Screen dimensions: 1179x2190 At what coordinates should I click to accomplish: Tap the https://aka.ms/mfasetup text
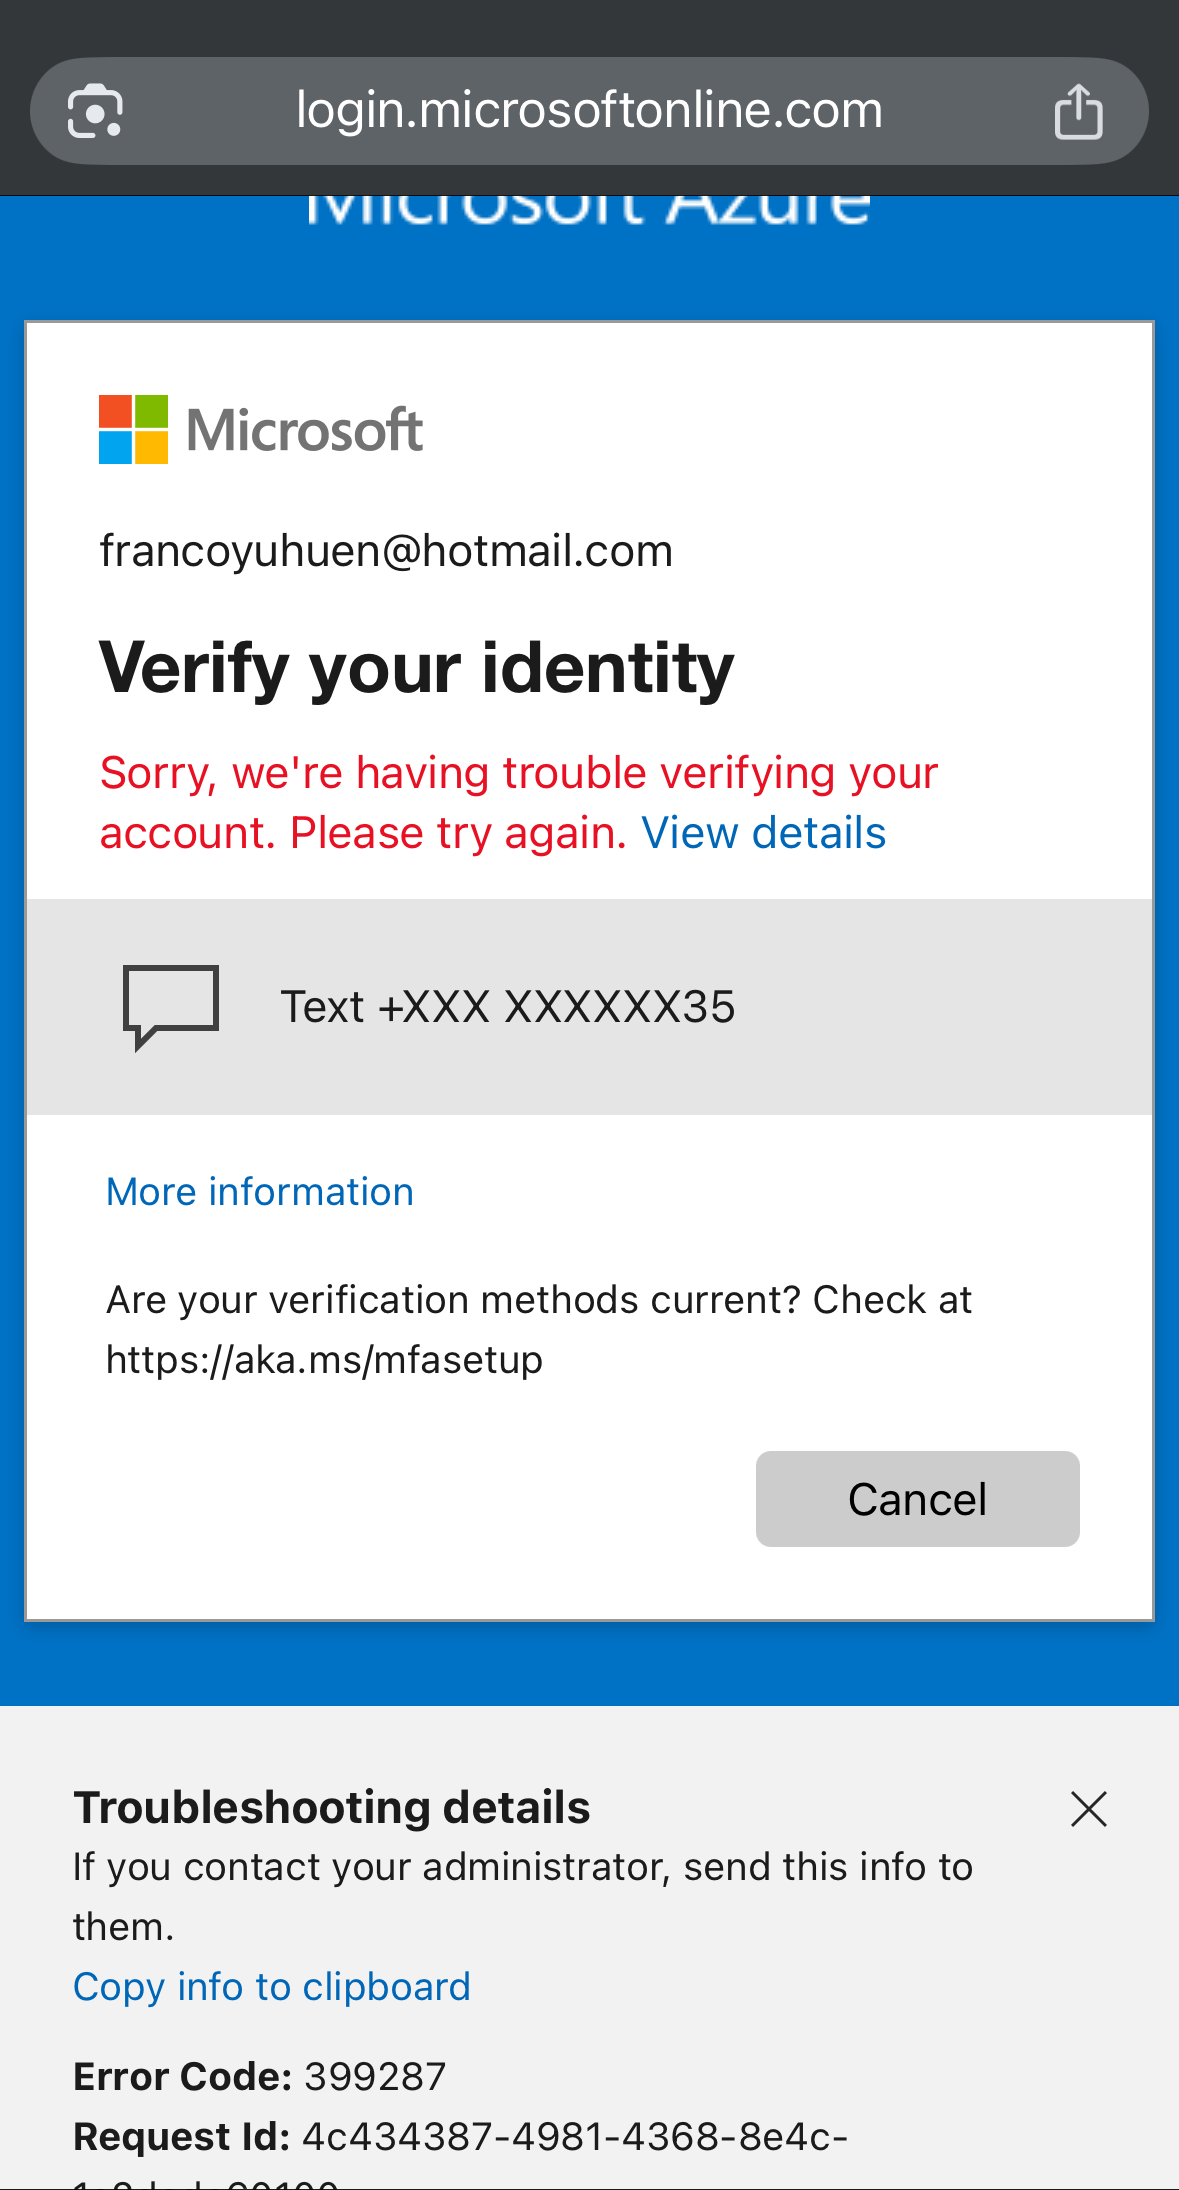324,1360
